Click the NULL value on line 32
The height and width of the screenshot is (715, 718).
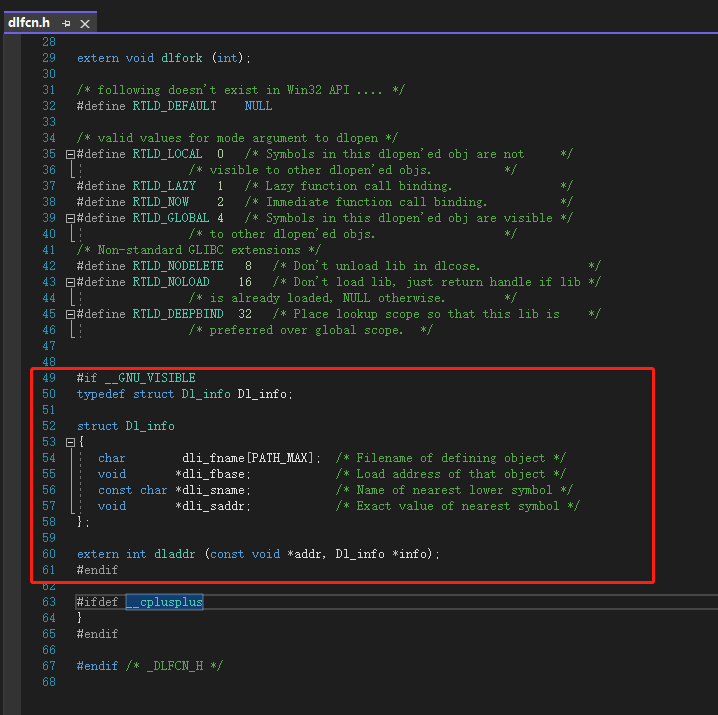[258, 106]
